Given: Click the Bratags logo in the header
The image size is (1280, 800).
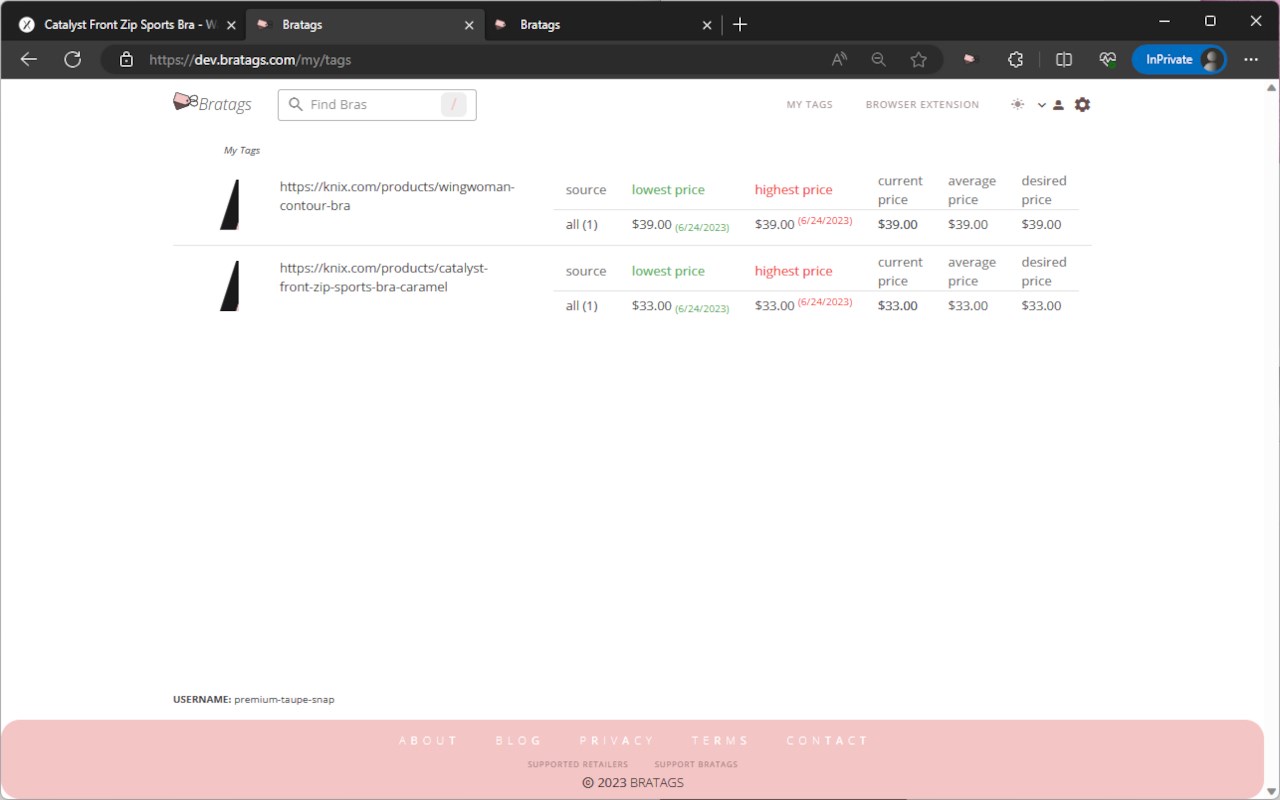Looking at the screenshot, I should click(x=212, y=104).
